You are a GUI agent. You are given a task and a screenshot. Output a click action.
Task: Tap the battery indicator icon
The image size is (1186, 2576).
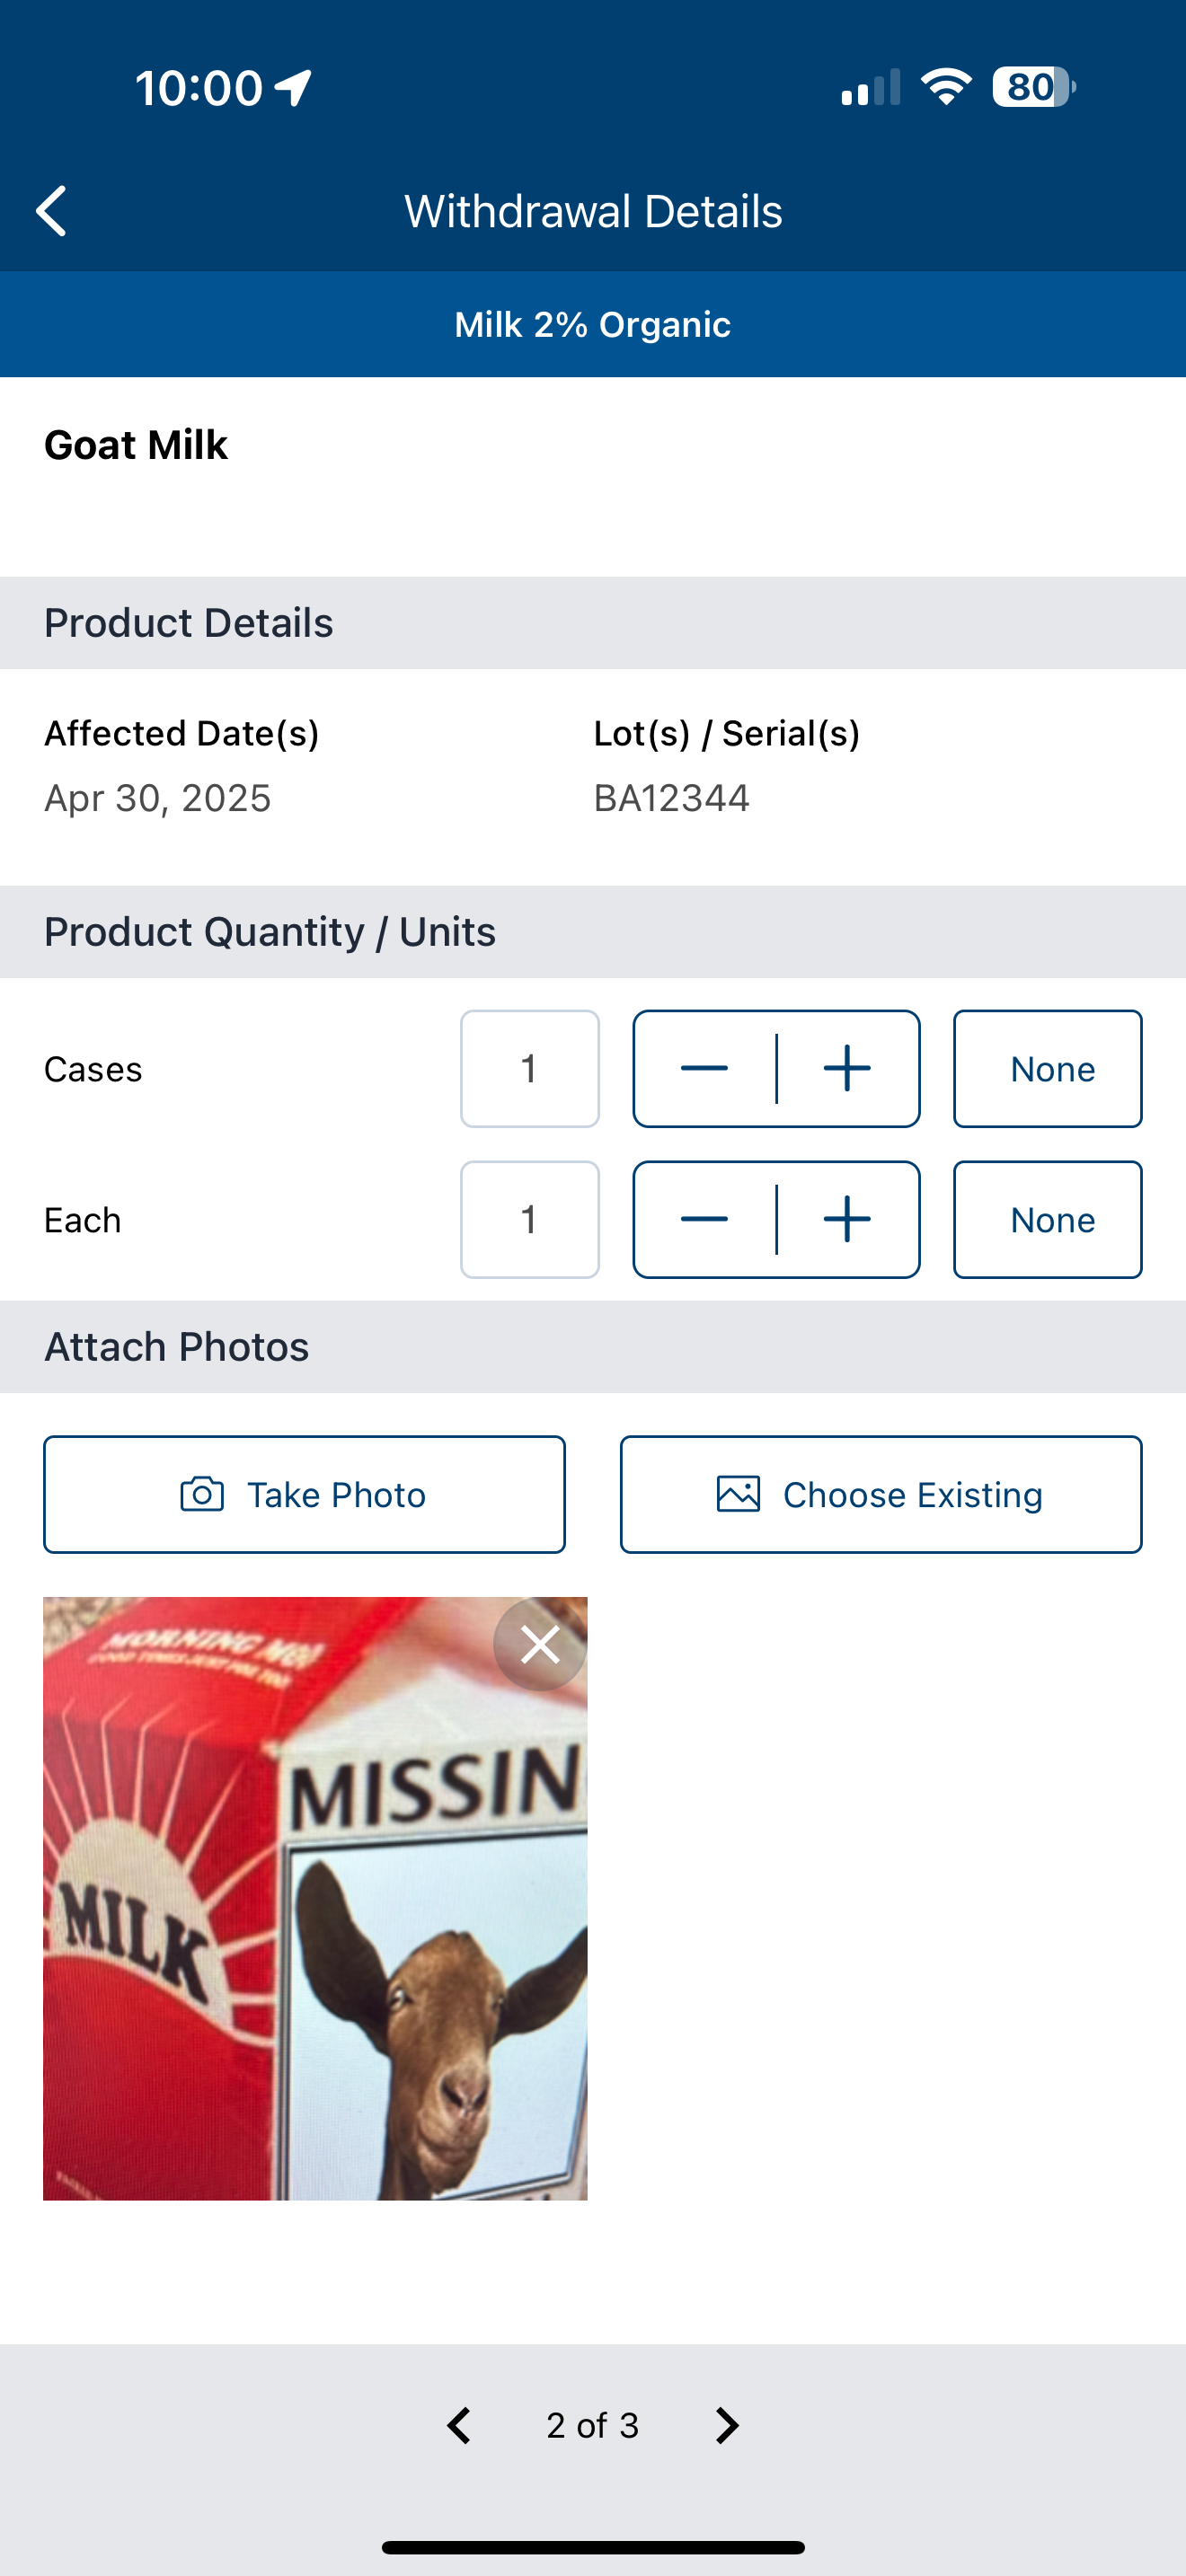(x=1033, y=87)
